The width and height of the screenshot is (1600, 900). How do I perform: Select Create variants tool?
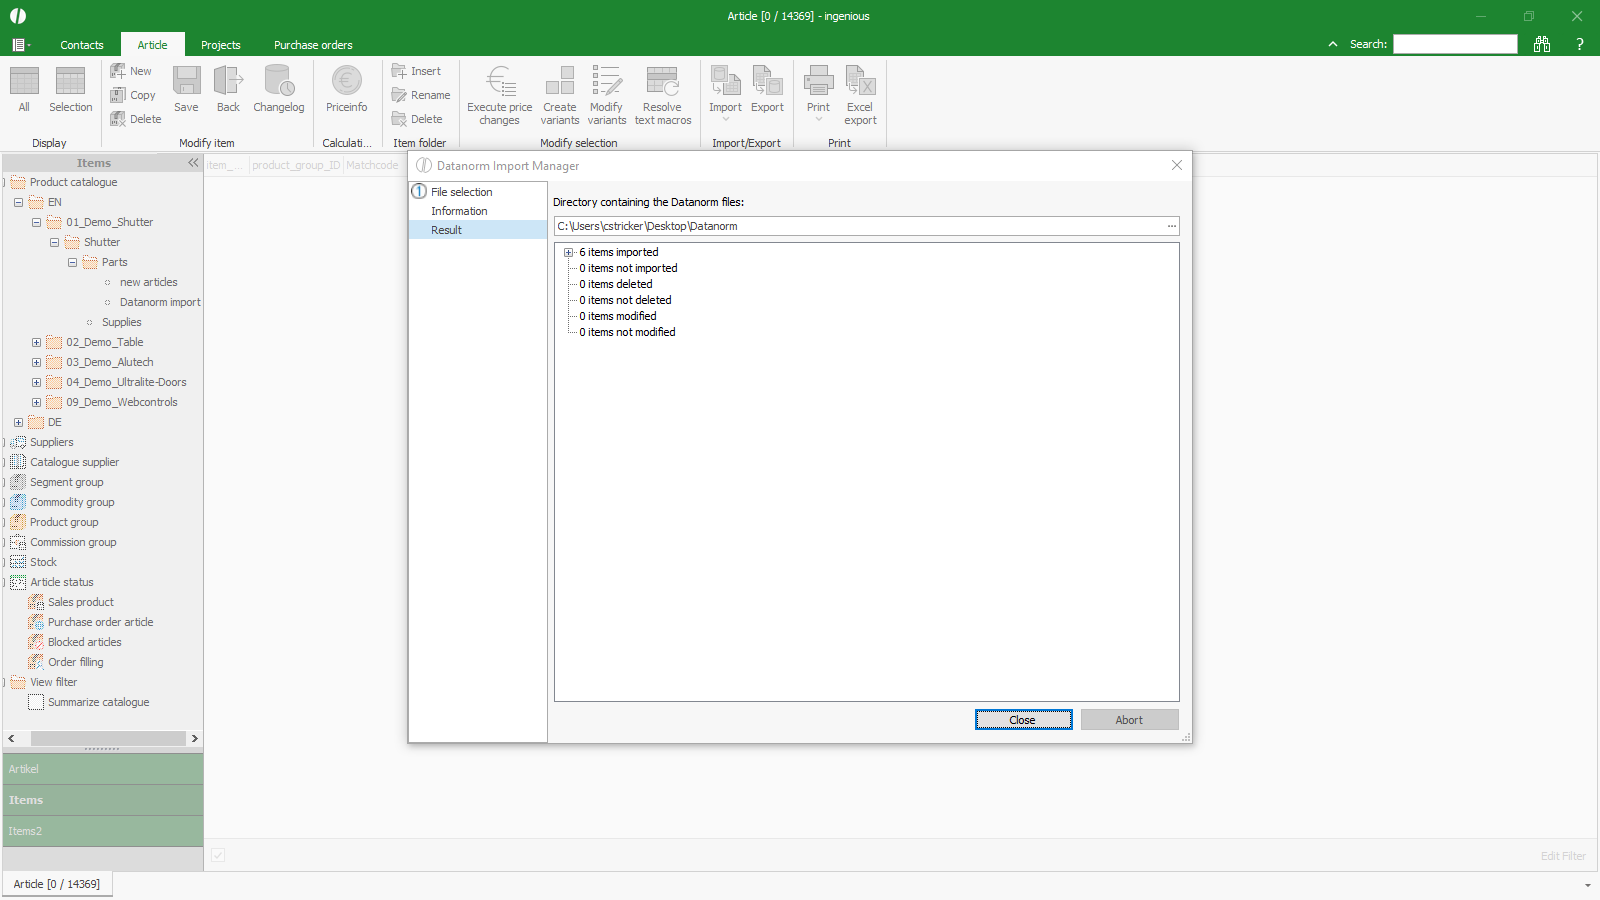560,82
